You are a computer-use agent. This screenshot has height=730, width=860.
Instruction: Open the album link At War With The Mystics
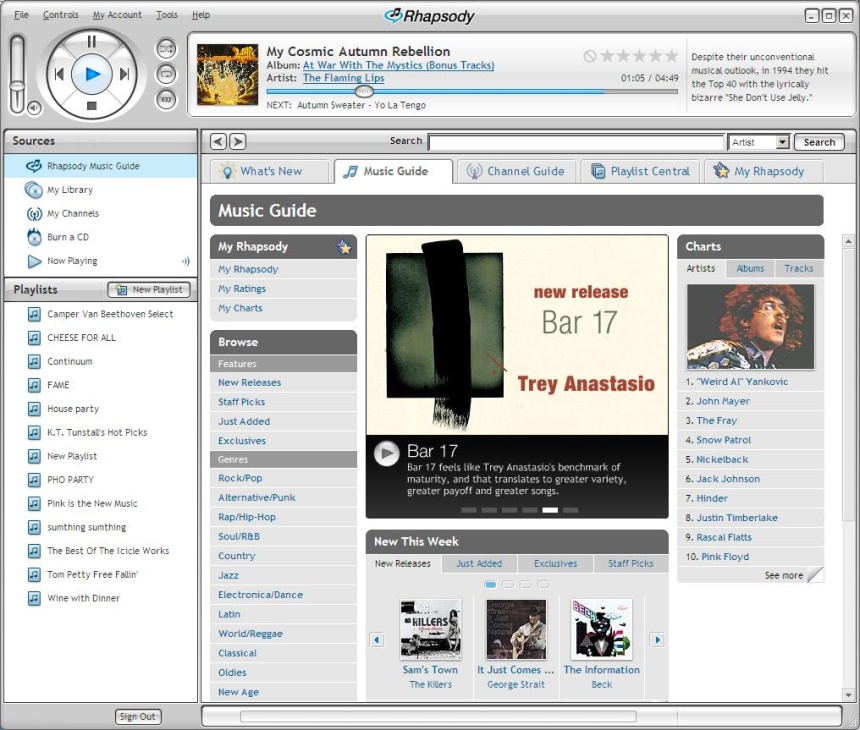tap(399, 65)
